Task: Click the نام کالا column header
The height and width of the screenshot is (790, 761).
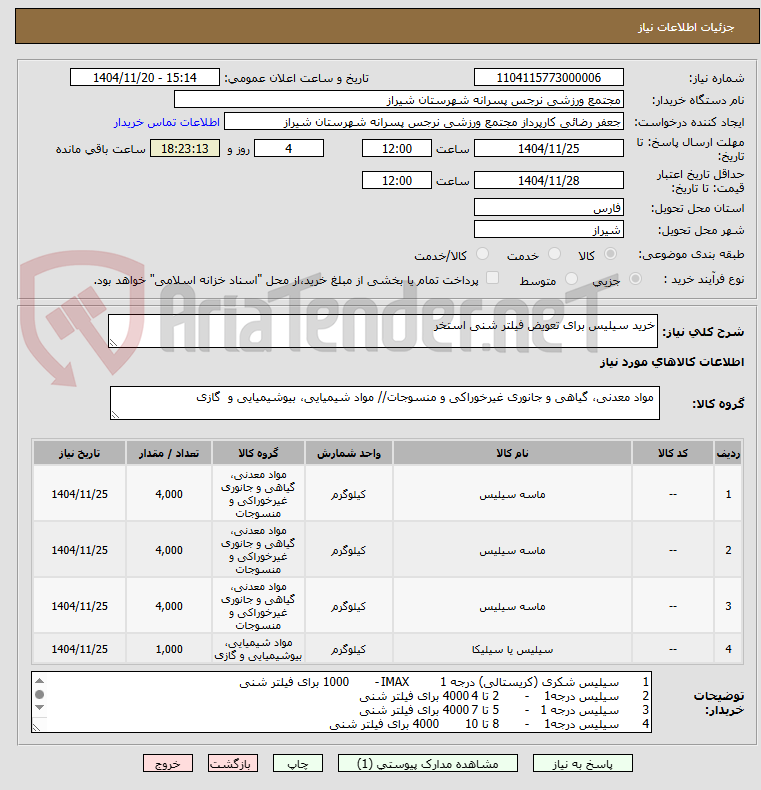Action: 512,453
